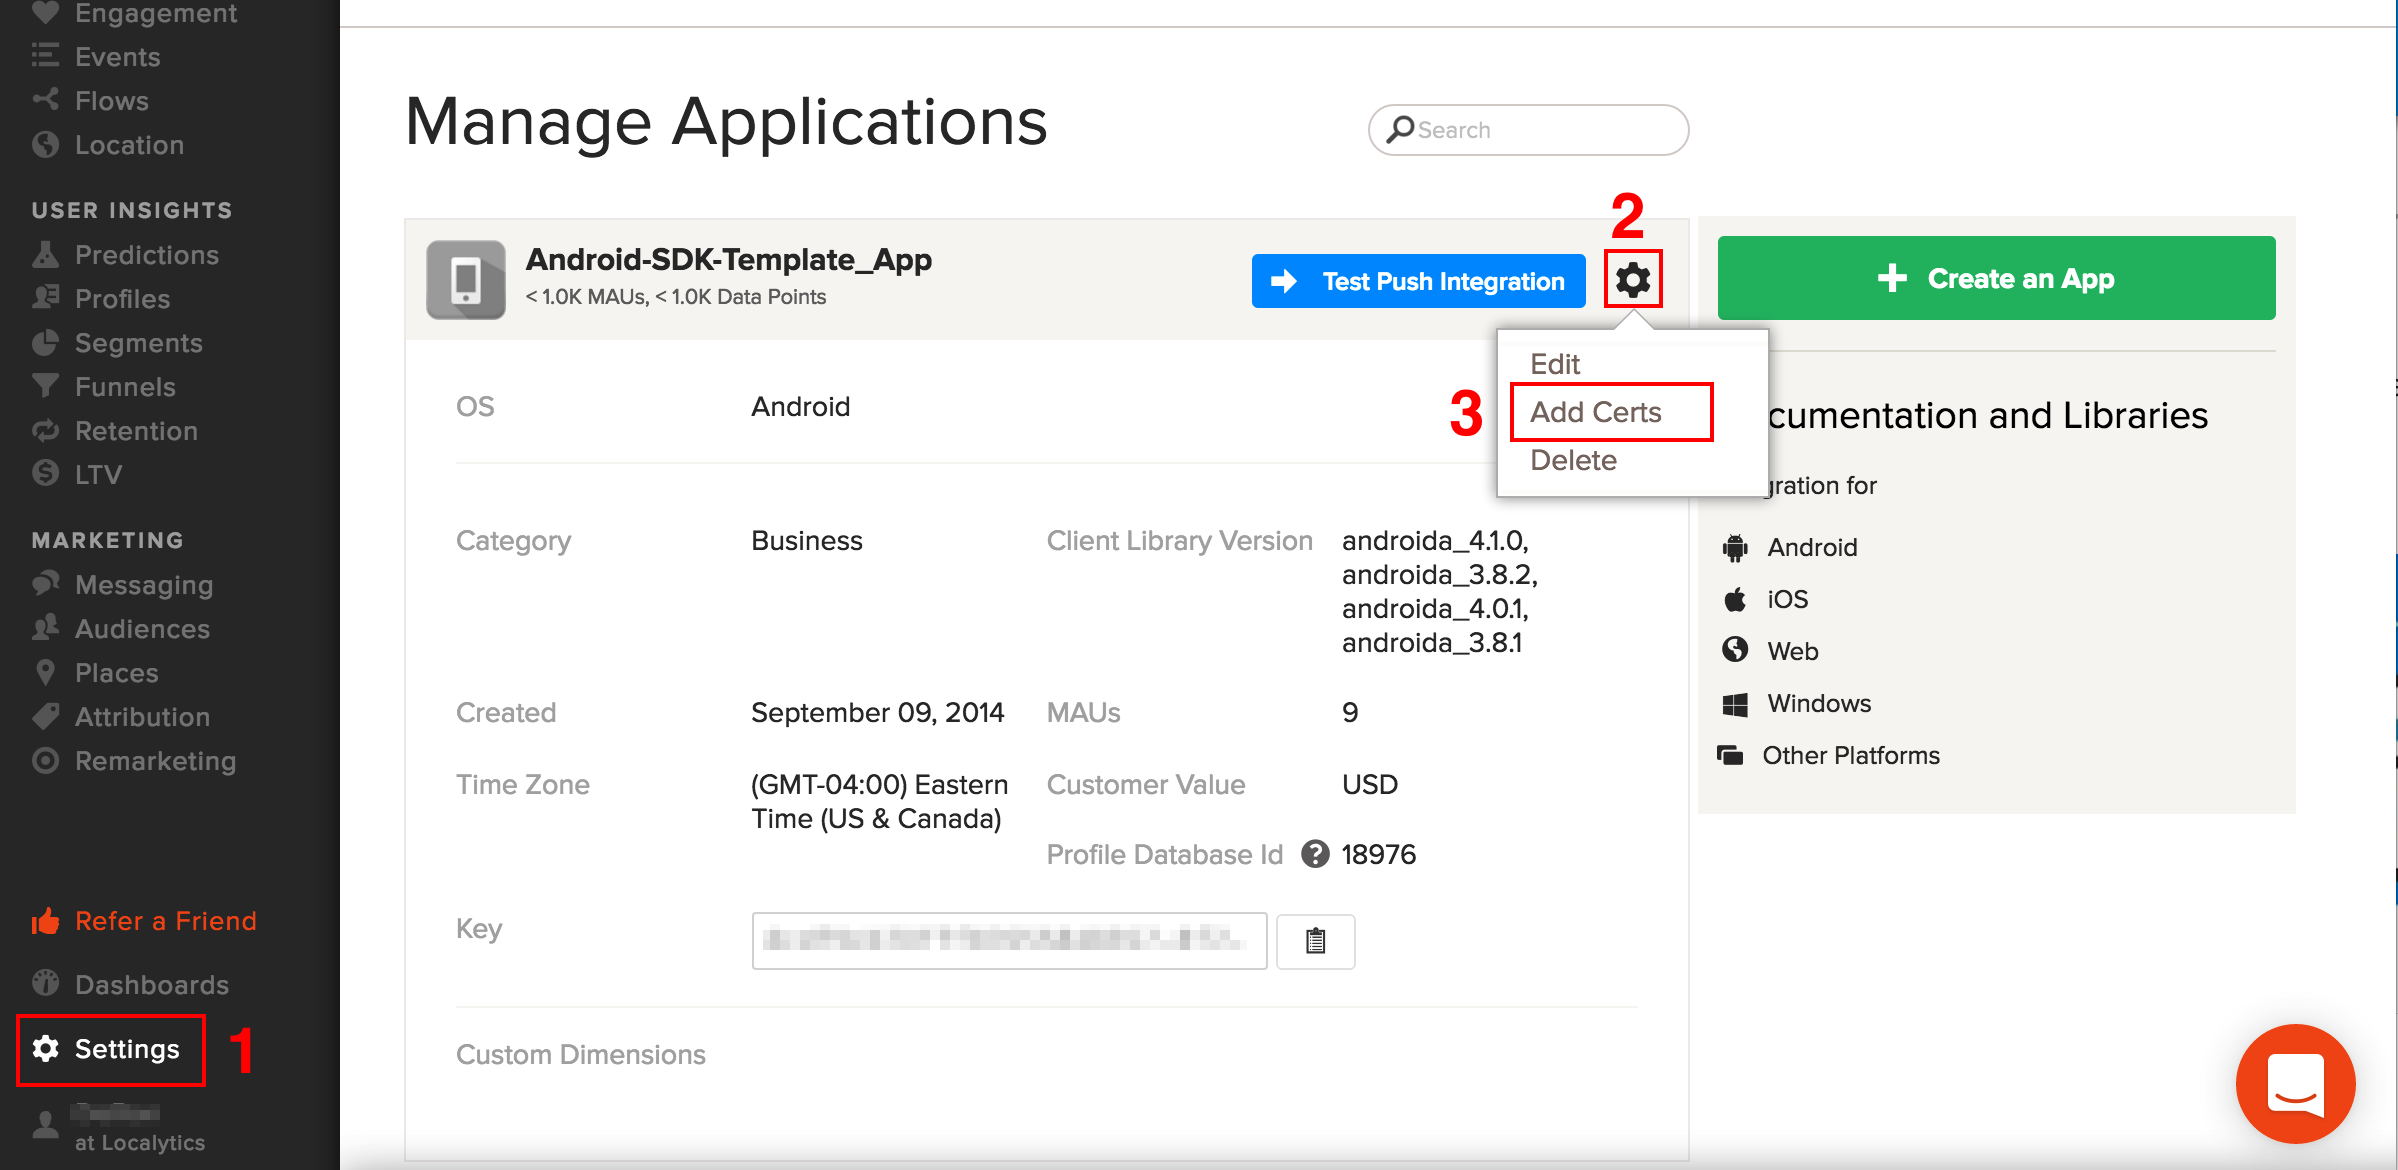Open Windows integration documentation

click(1818, 703)
